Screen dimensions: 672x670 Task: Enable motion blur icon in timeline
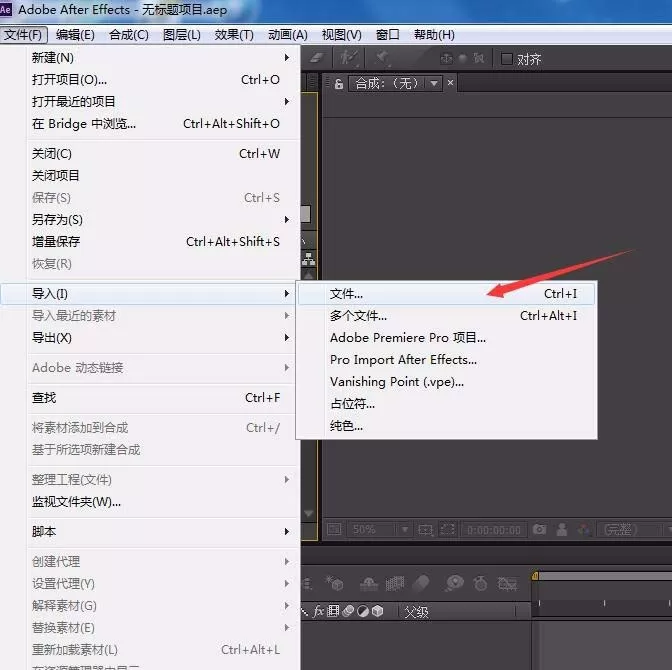coord(421,583)
